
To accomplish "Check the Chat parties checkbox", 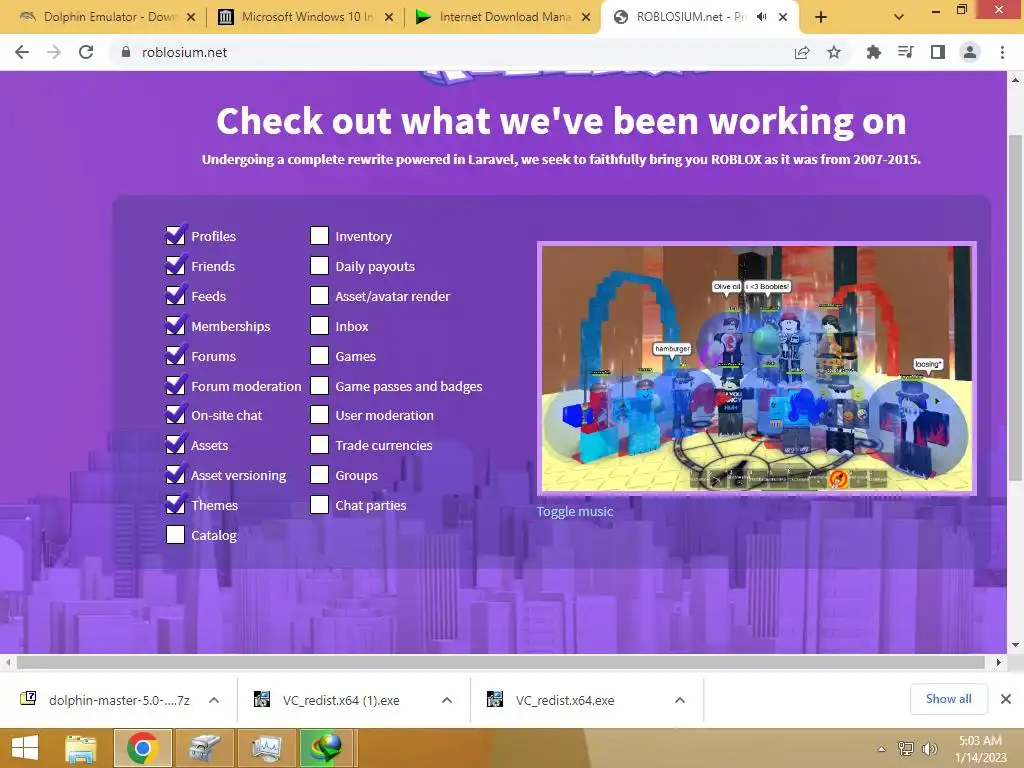I will (319, 504).
